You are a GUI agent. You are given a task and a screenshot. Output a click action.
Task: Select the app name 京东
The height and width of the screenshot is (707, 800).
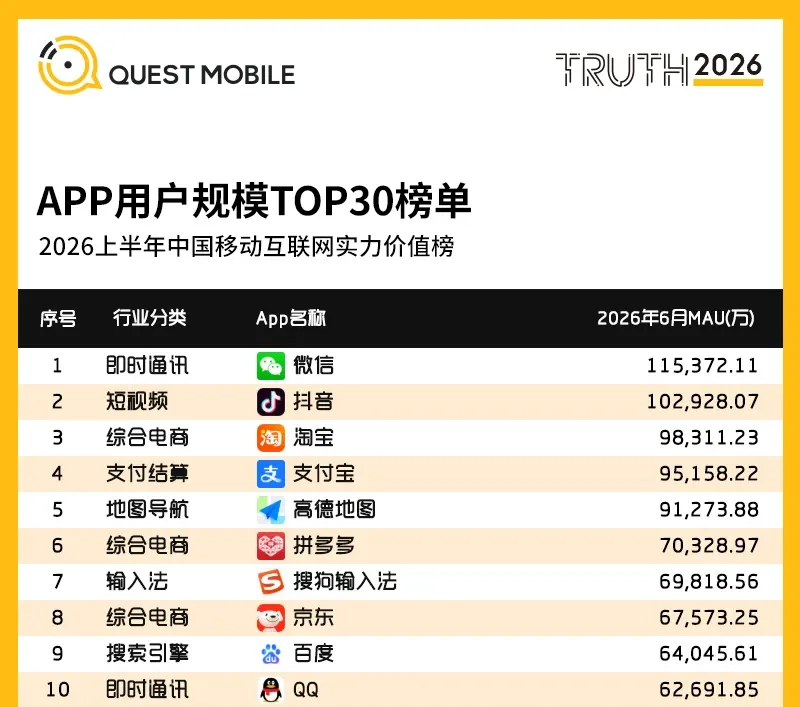313,618
